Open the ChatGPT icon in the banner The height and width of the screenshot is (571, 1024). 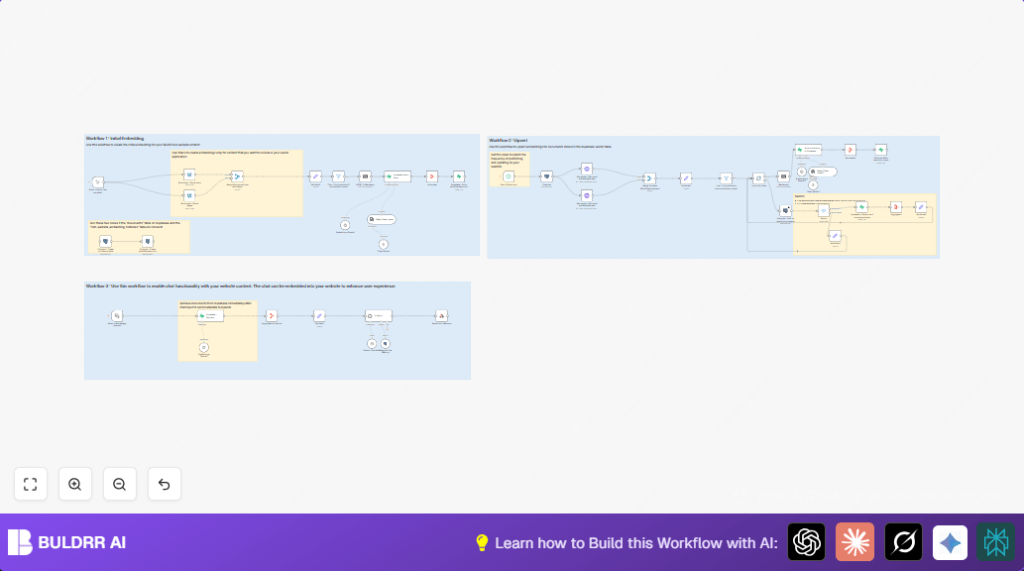pos(806,542)
